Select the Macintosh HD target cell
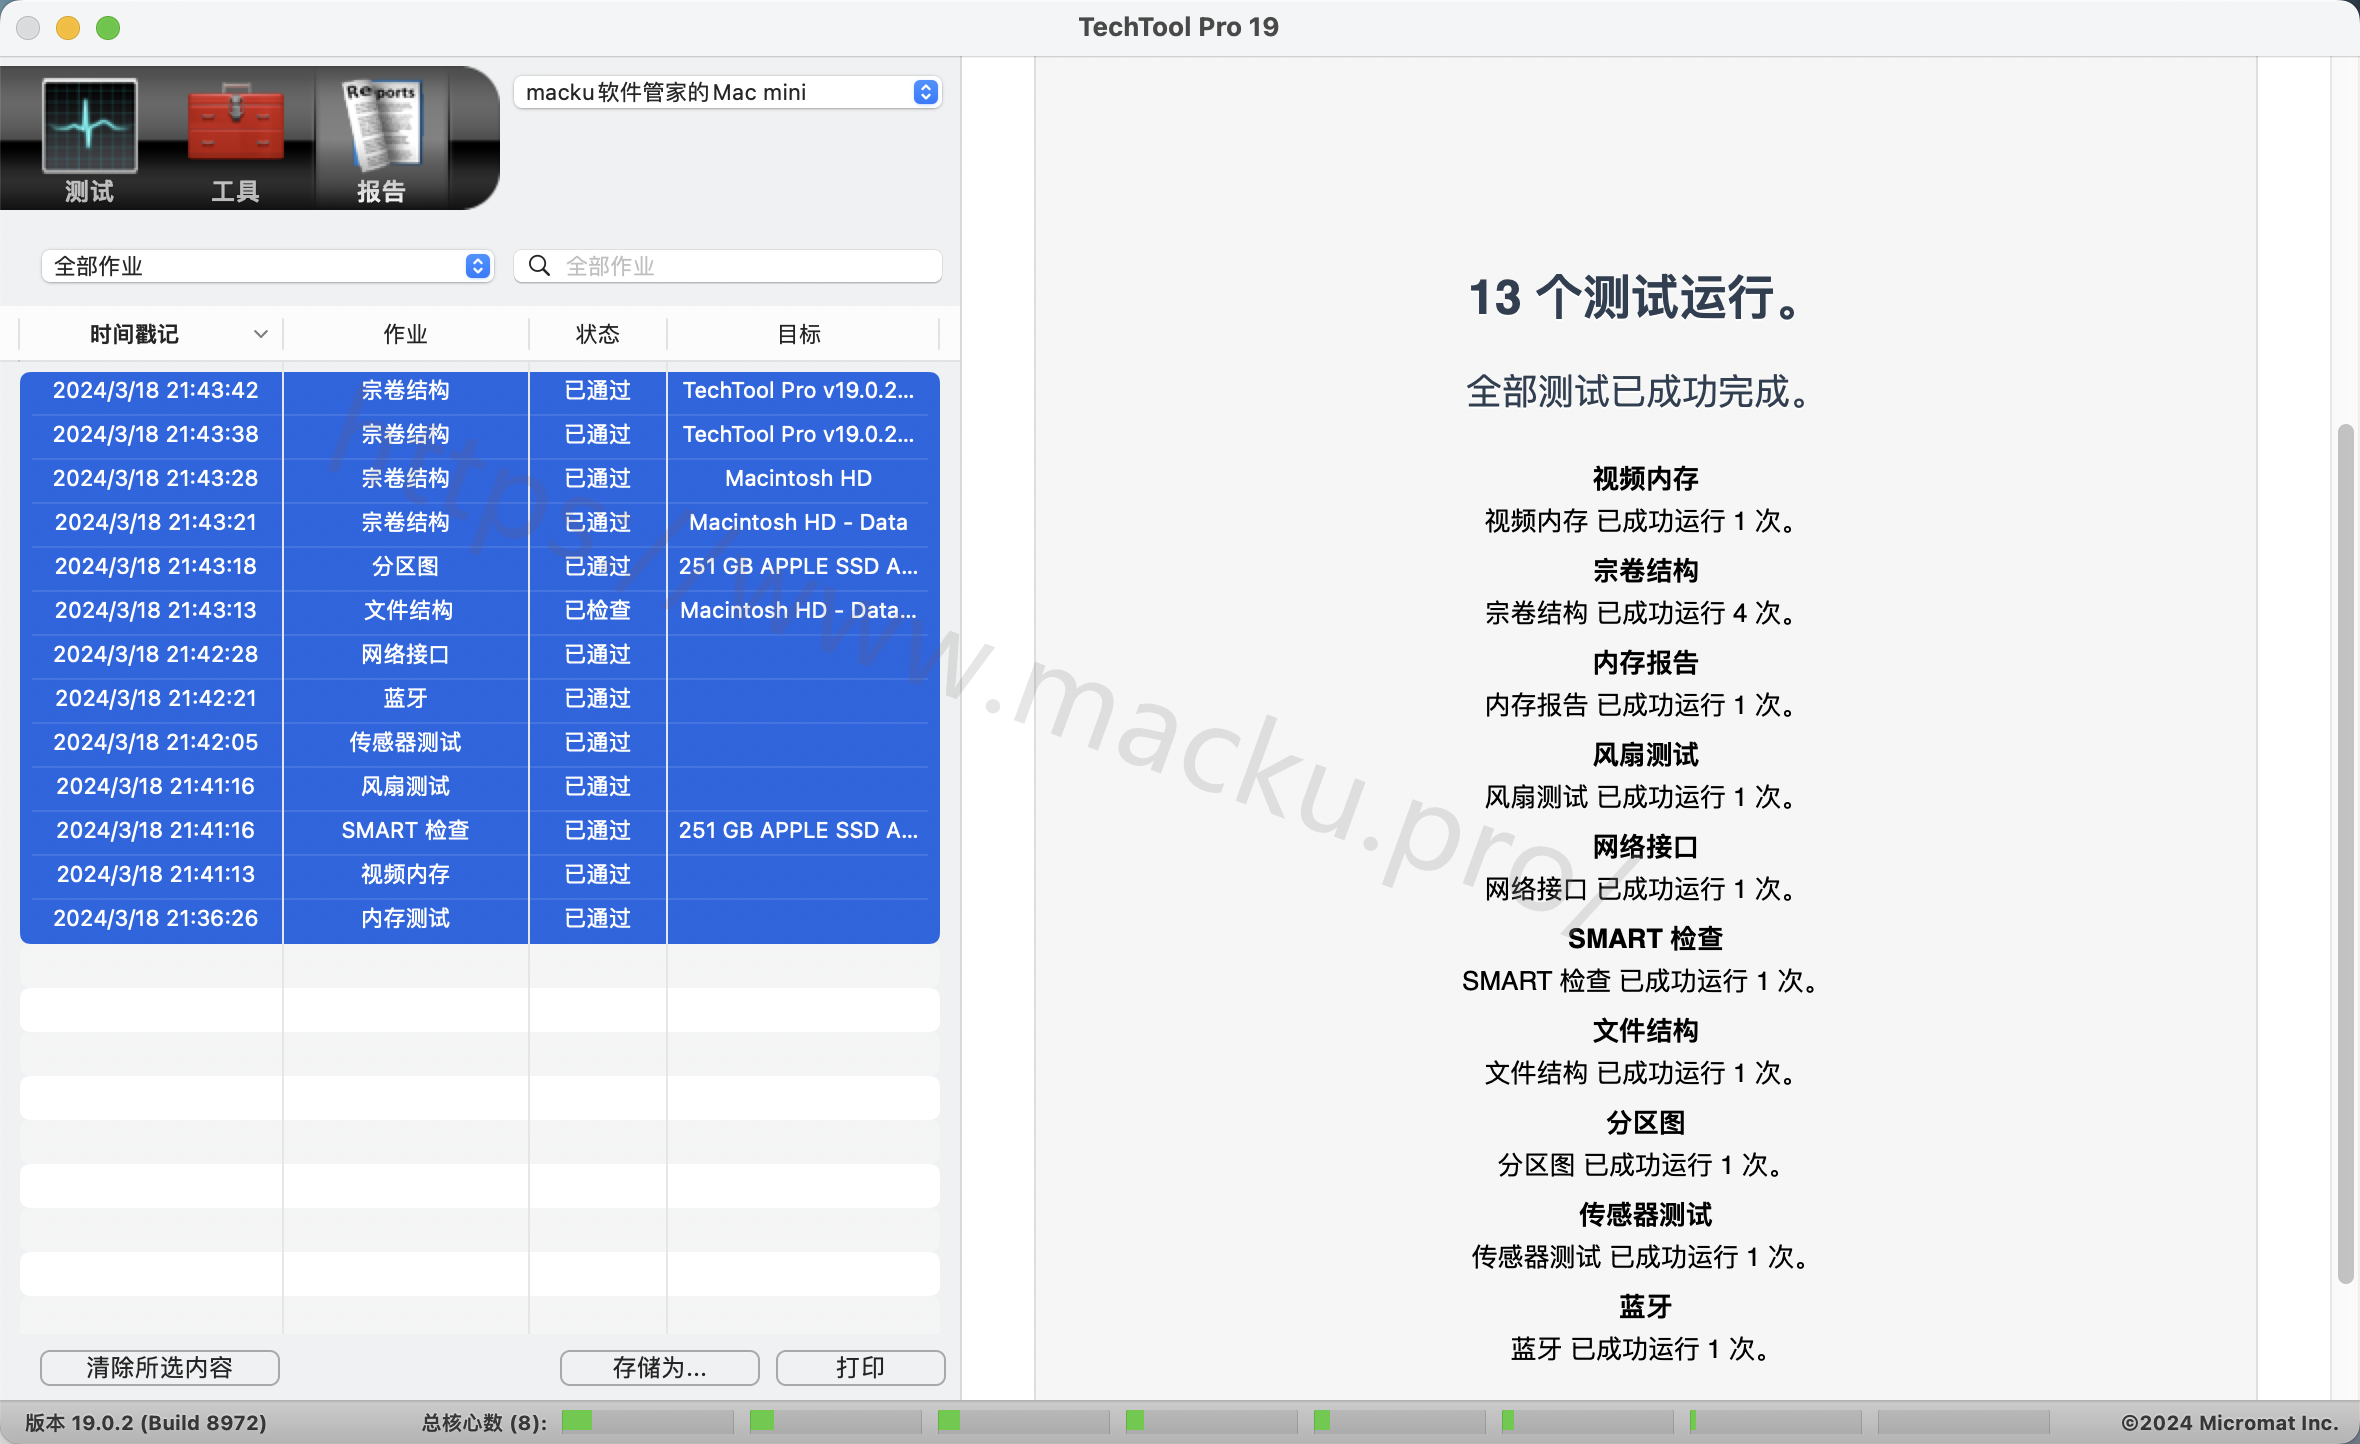This screenshot has width=2360, height=1444. [798, 479]
